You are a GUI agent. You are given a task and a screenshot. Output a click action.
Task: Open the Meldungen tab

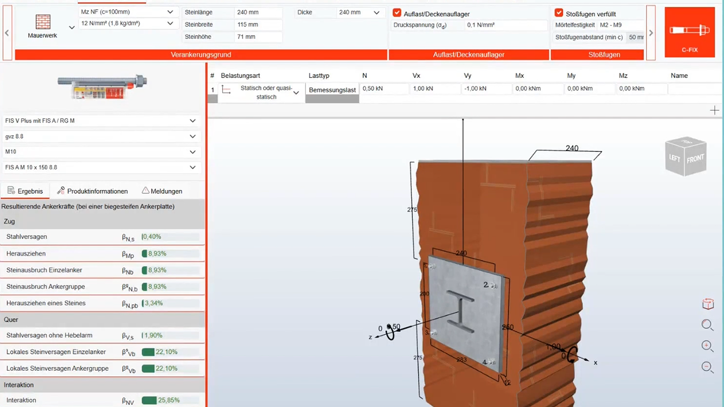tap(161, 191)
